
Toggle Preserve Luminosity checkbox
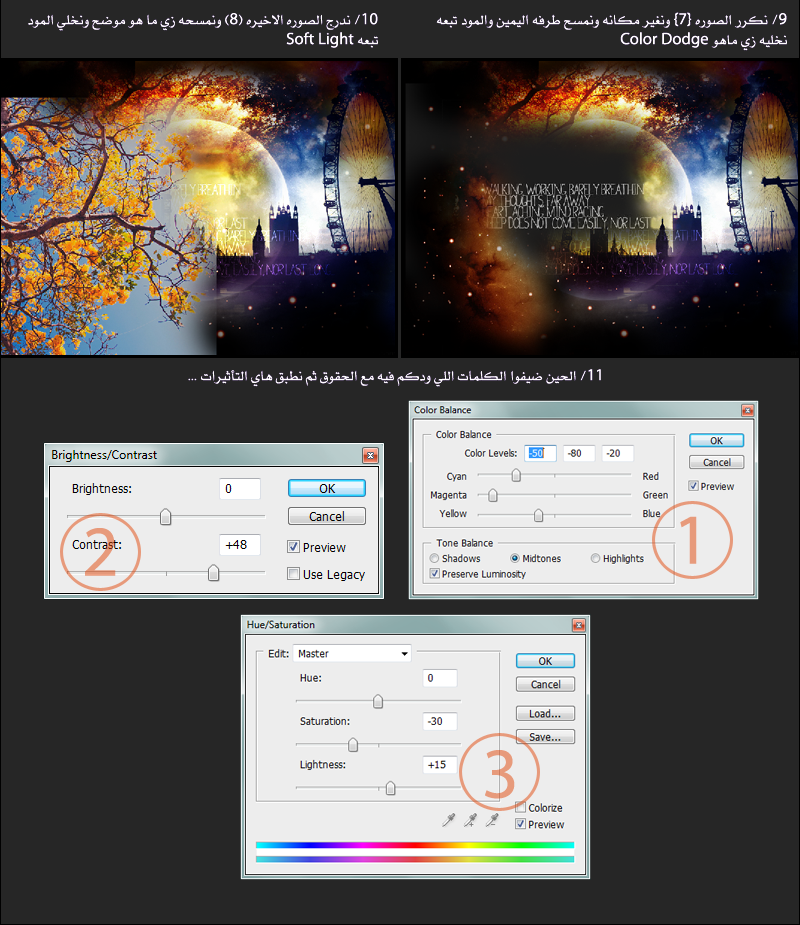pyautogui.click(x=435, y=574)
